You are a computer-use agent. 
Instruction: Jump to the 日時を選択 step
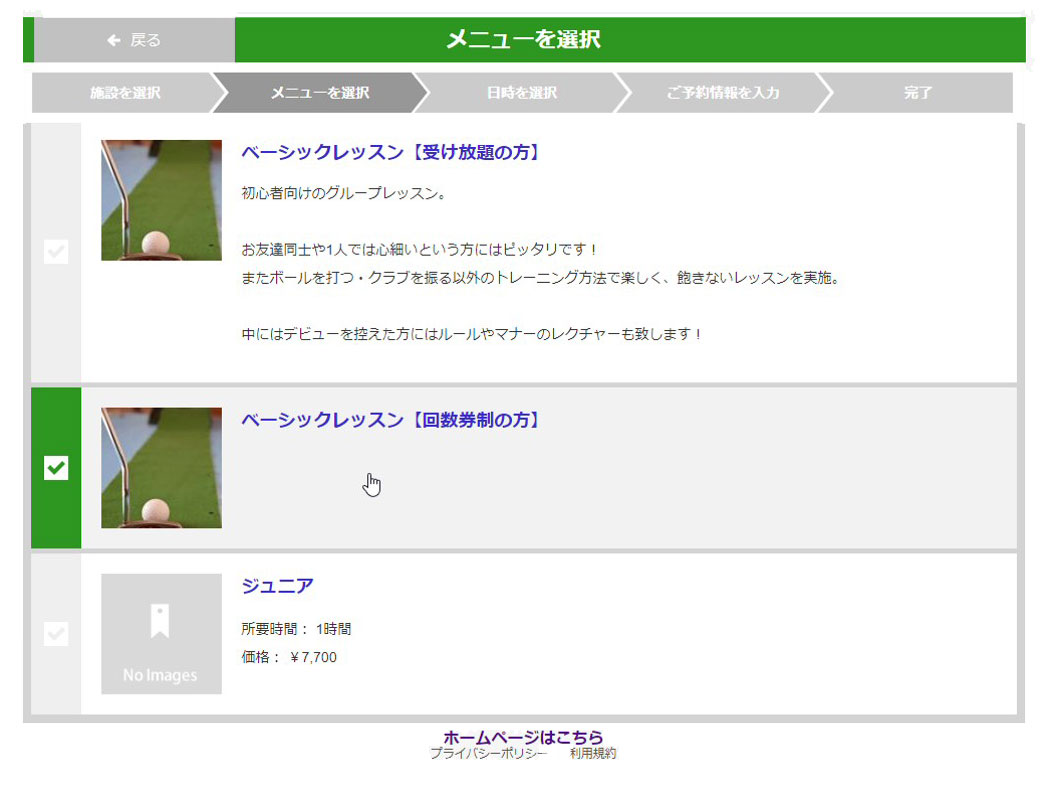(521, 93)
